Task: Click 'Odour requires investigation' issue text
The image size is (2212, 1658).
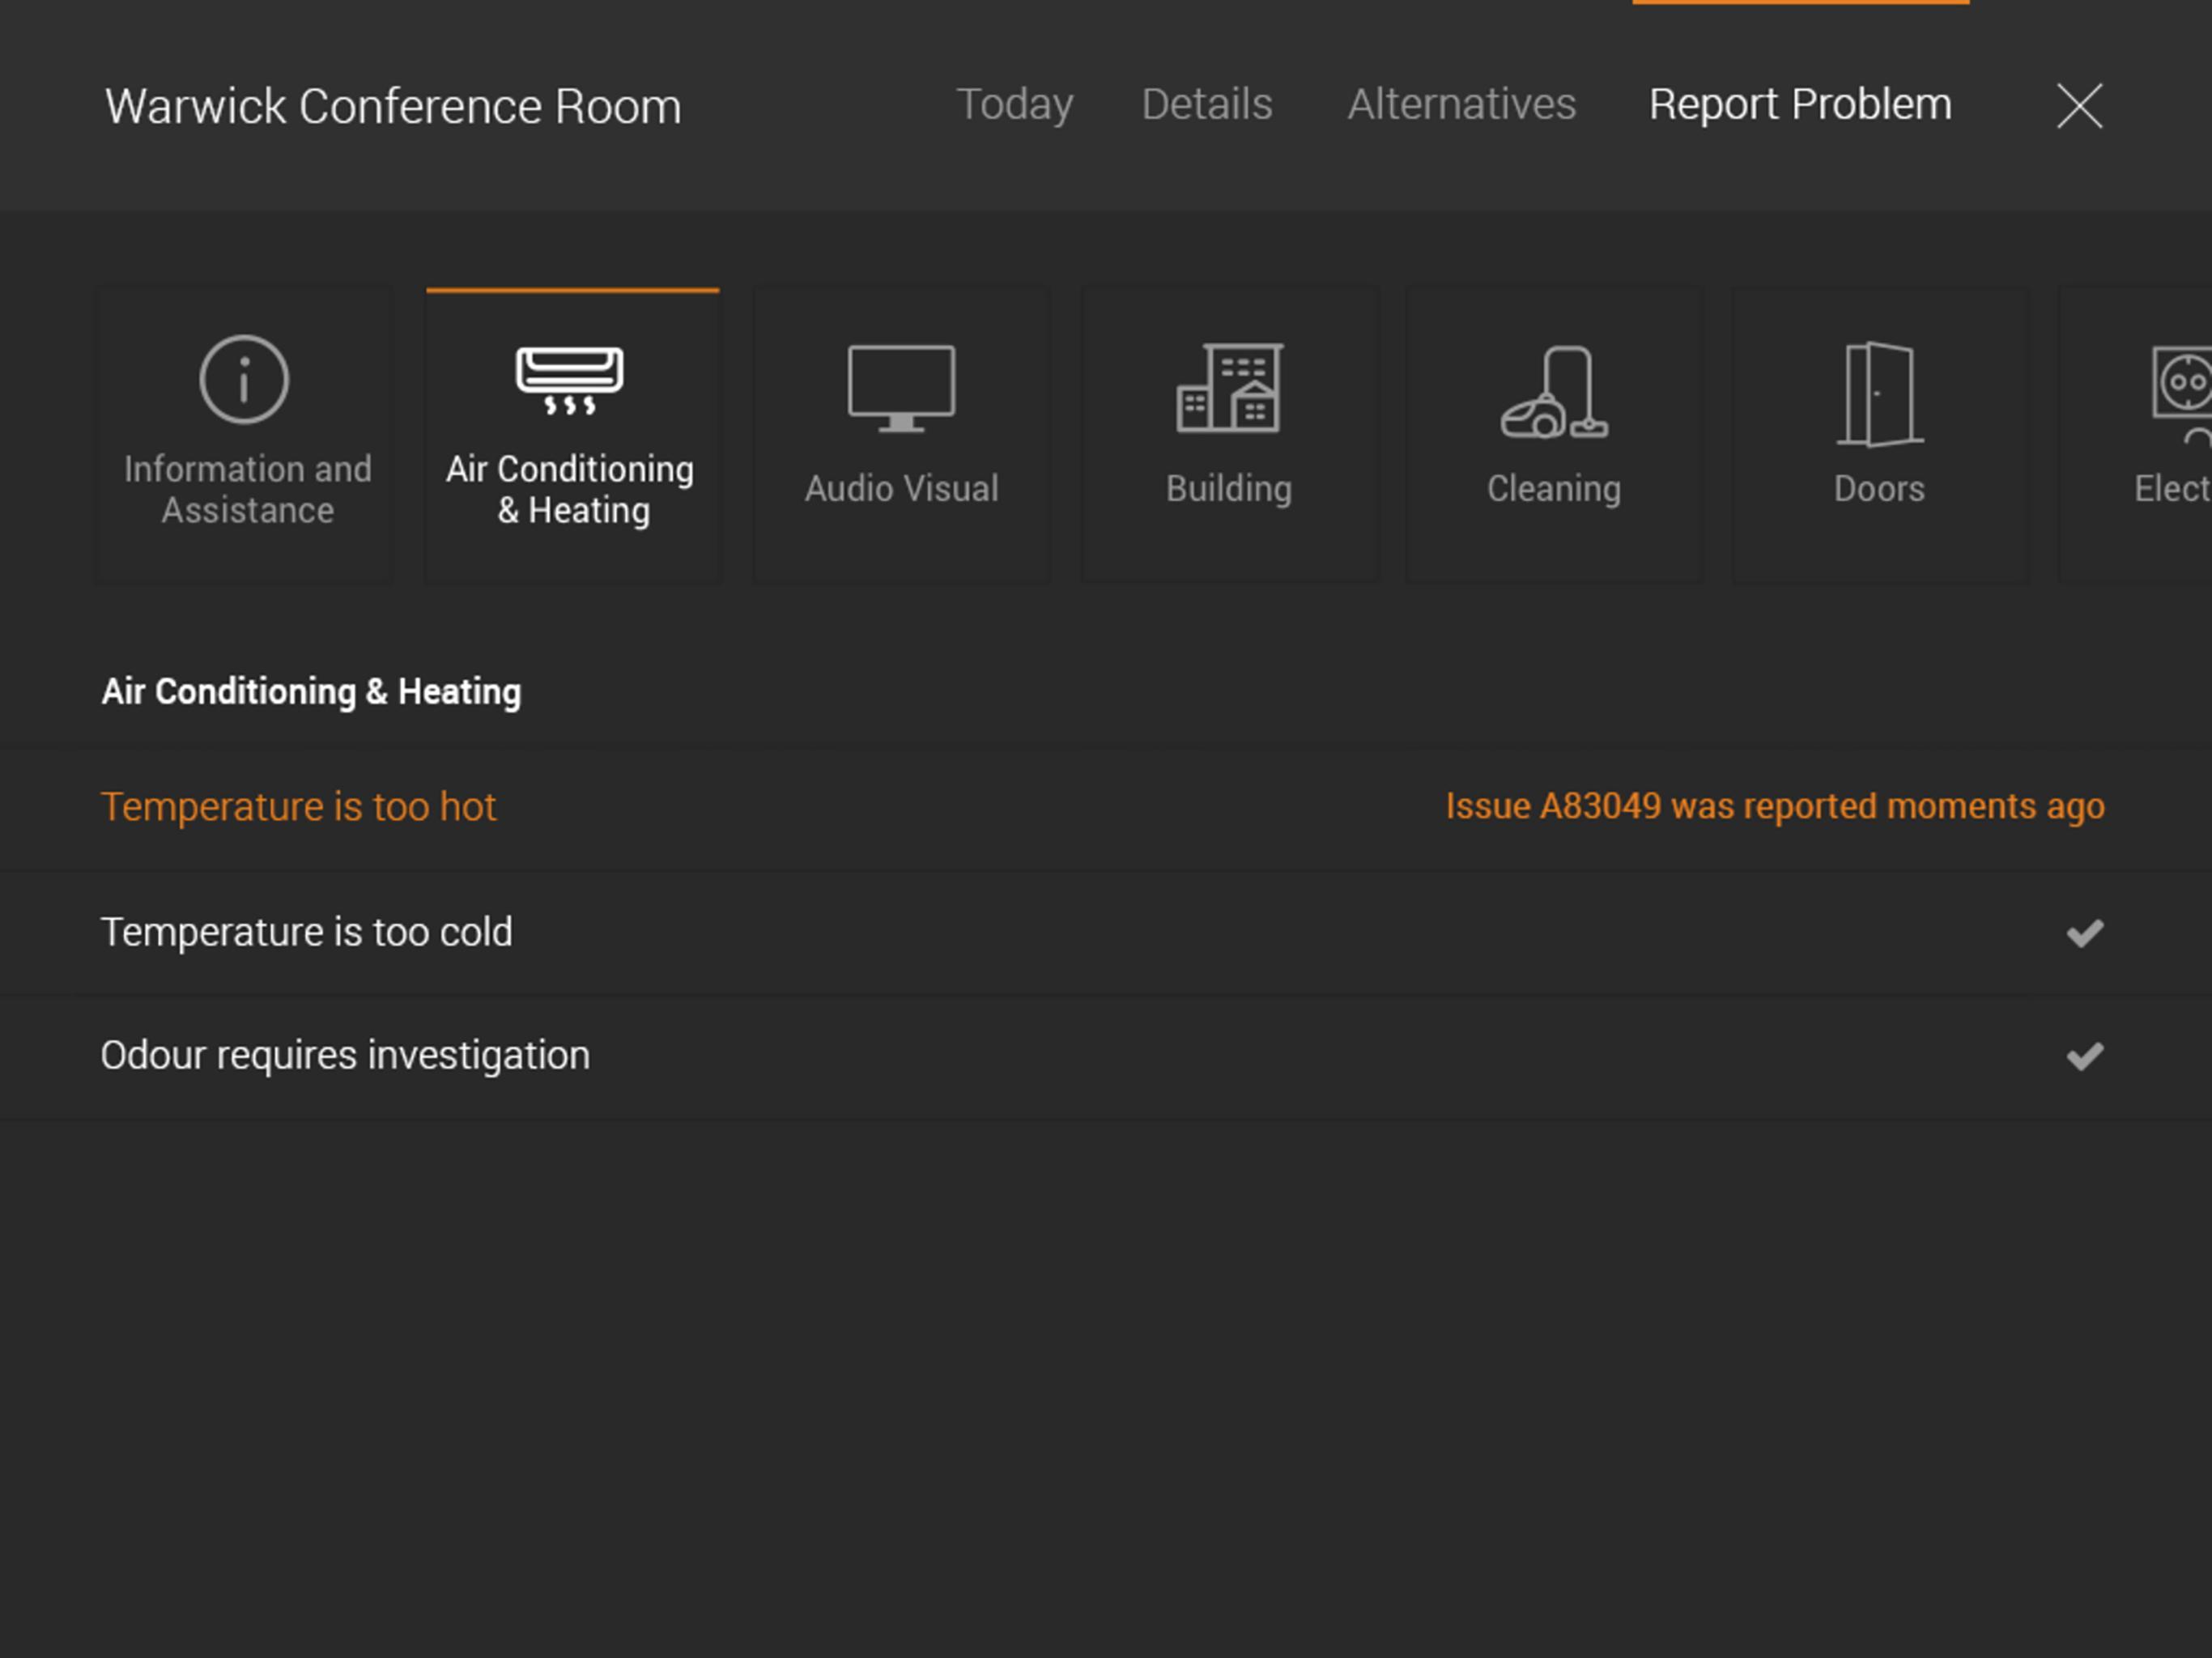Action: coord(345,1056)
